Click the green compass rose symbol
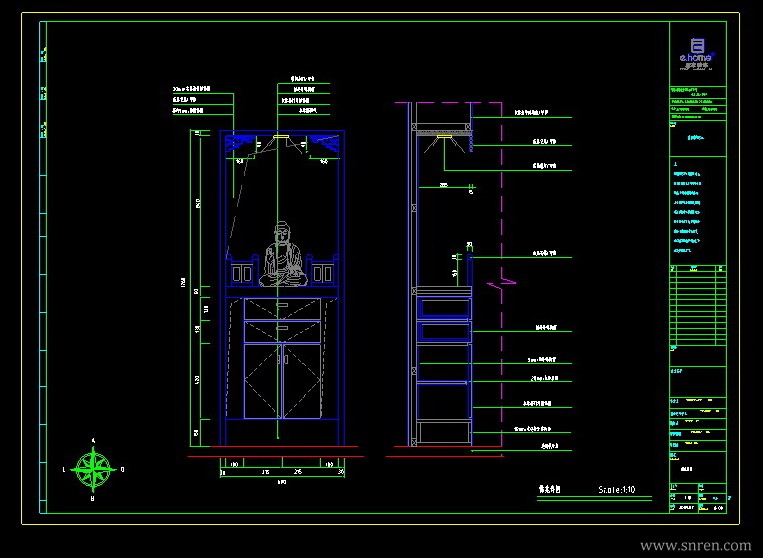 click(93, 470)
